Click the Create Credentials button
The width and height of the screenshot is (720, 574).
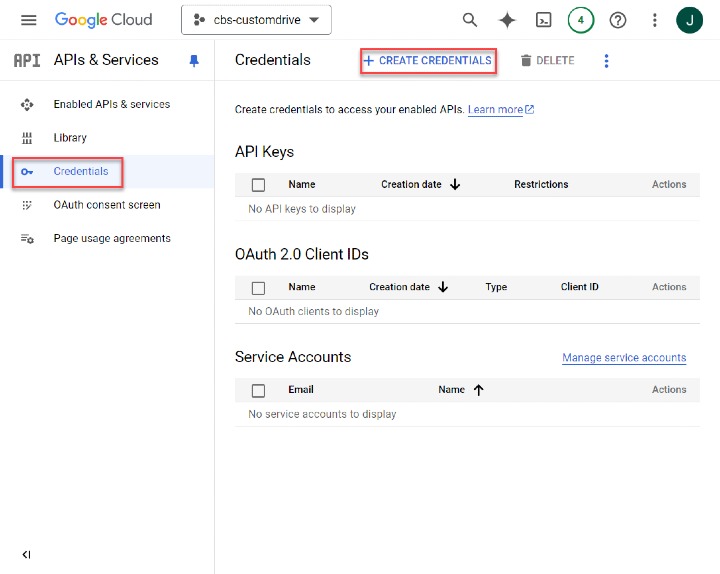click(428, 61)
